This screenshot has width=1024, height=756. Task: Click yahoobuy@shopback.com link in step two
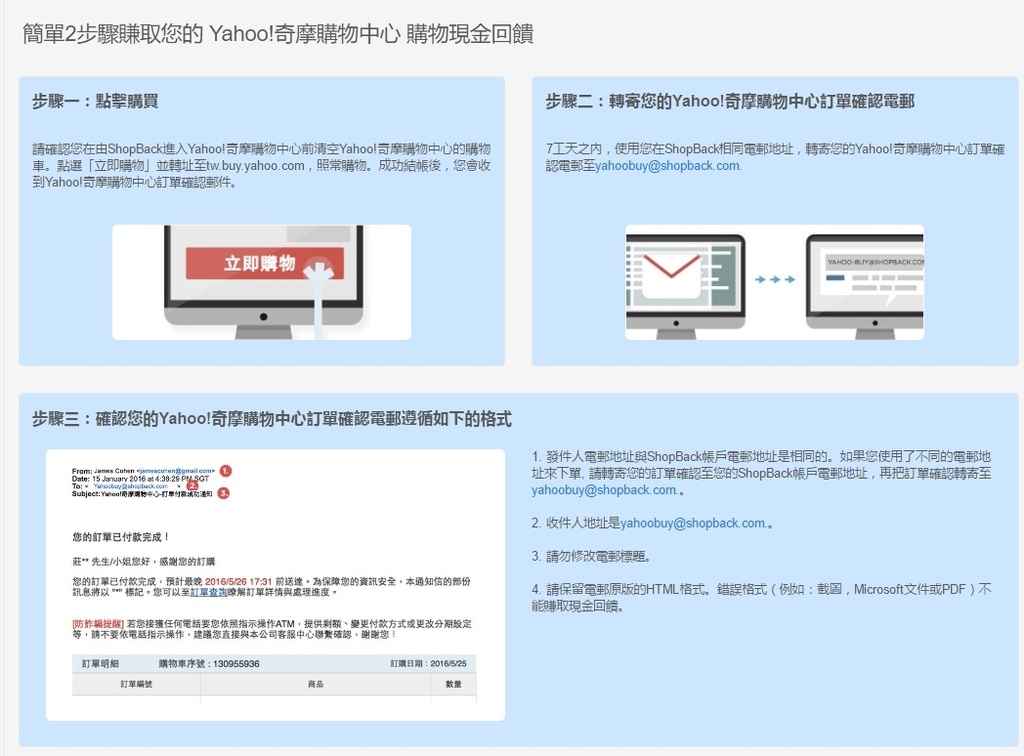coord(667,166)
